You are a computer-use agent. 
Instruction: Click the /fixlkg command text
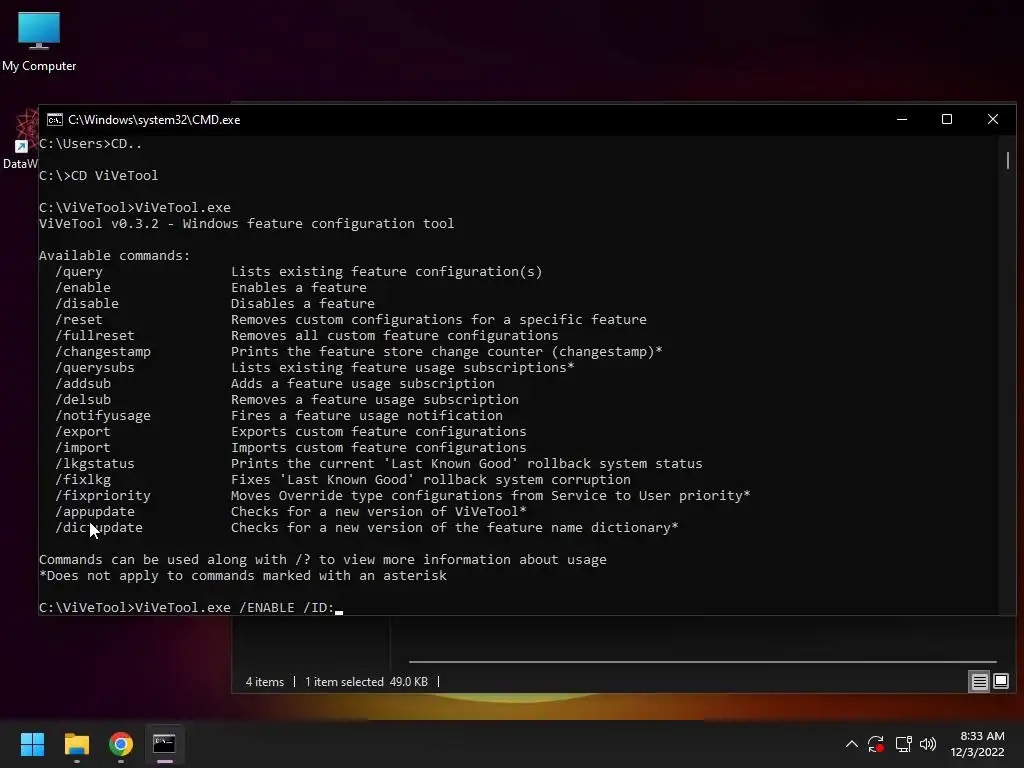[83, 480]
